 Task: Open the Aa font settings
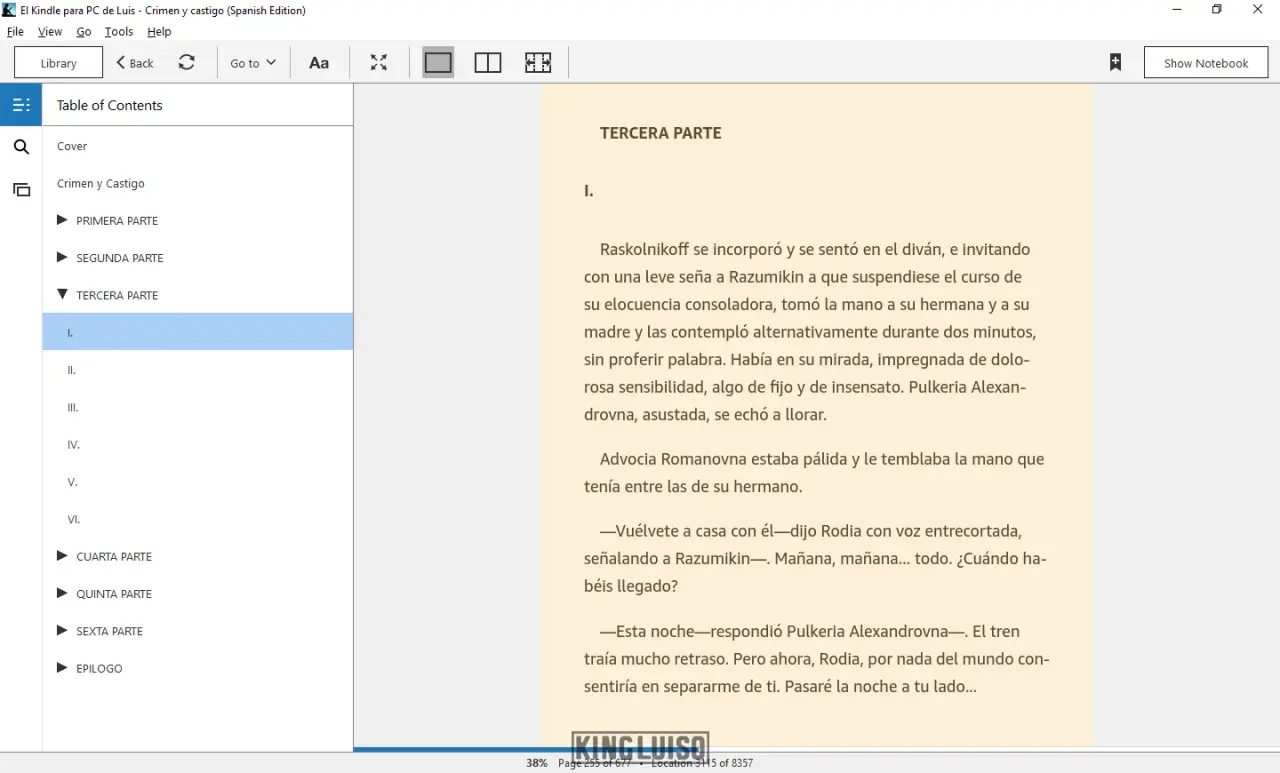coord(319,63)
